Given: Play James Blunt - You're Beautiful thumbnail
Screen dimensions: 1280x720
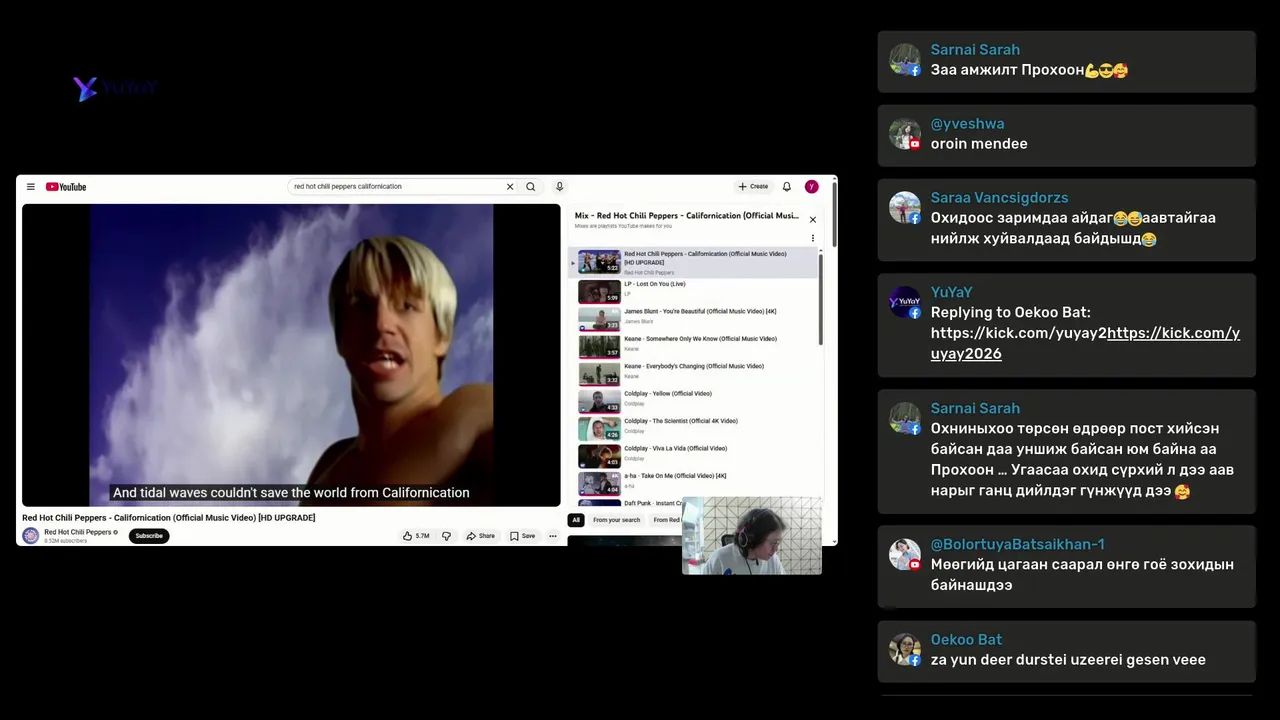Looking at the screenshot, I should tap(599, 319).
